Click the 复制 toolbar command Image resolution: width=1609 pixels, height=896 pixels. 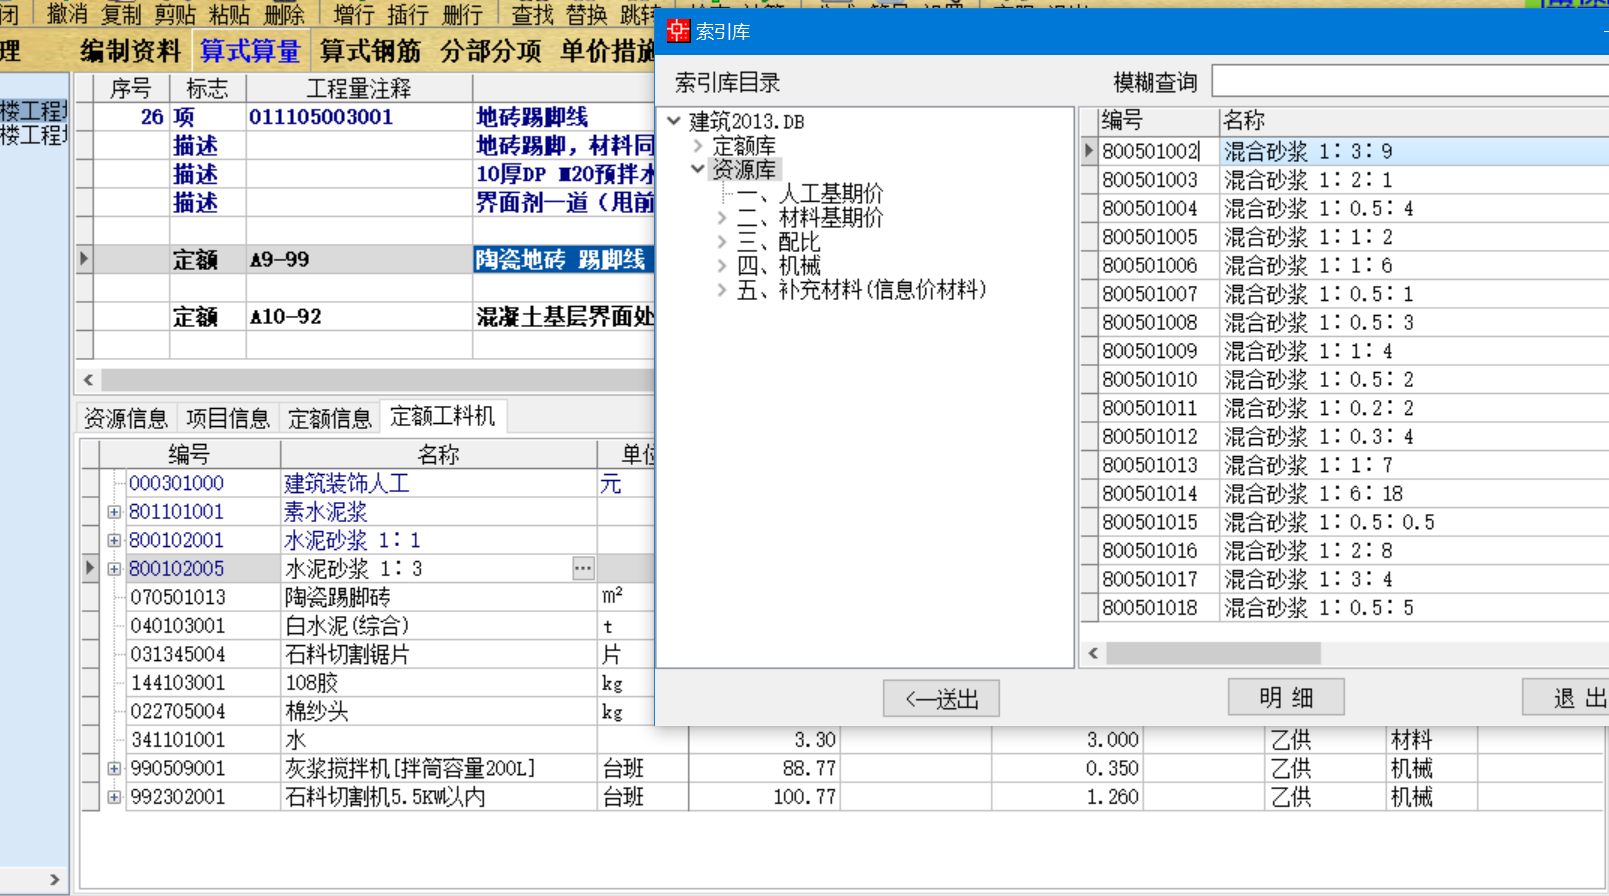pos(122,14)
